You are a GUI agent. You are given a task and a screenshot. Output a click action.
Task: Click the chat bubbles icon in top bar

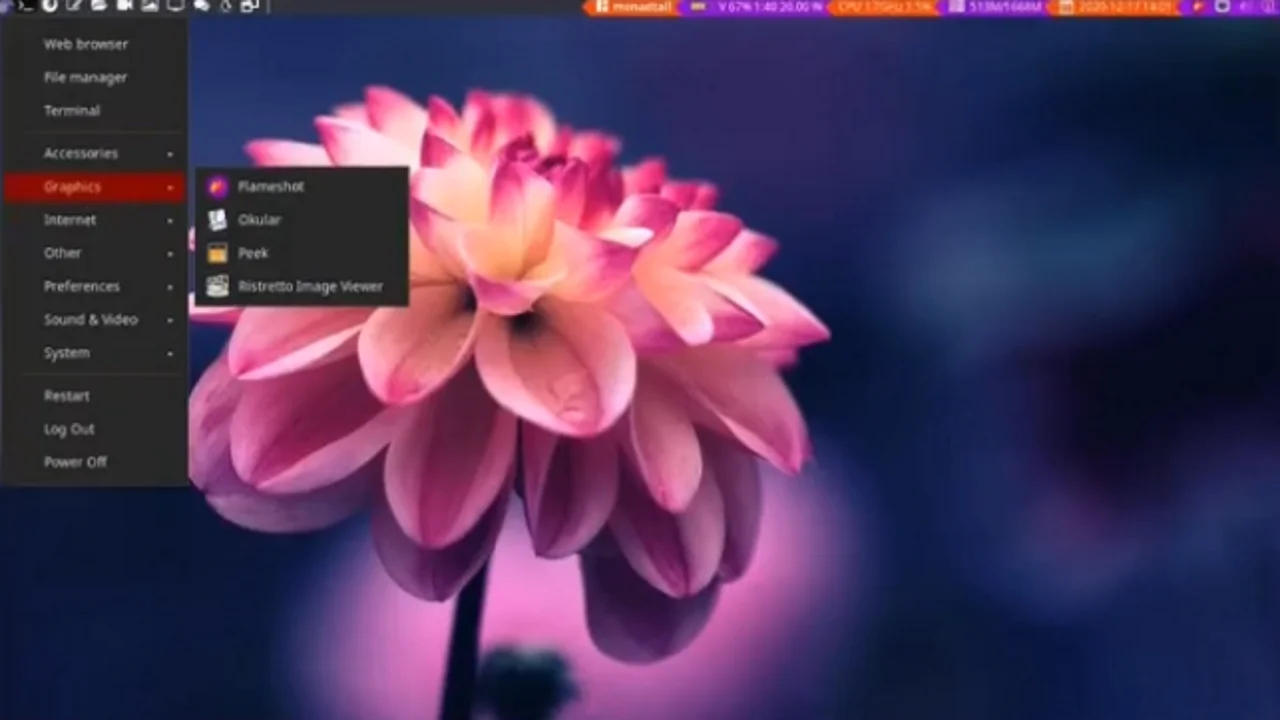point(201,6)
